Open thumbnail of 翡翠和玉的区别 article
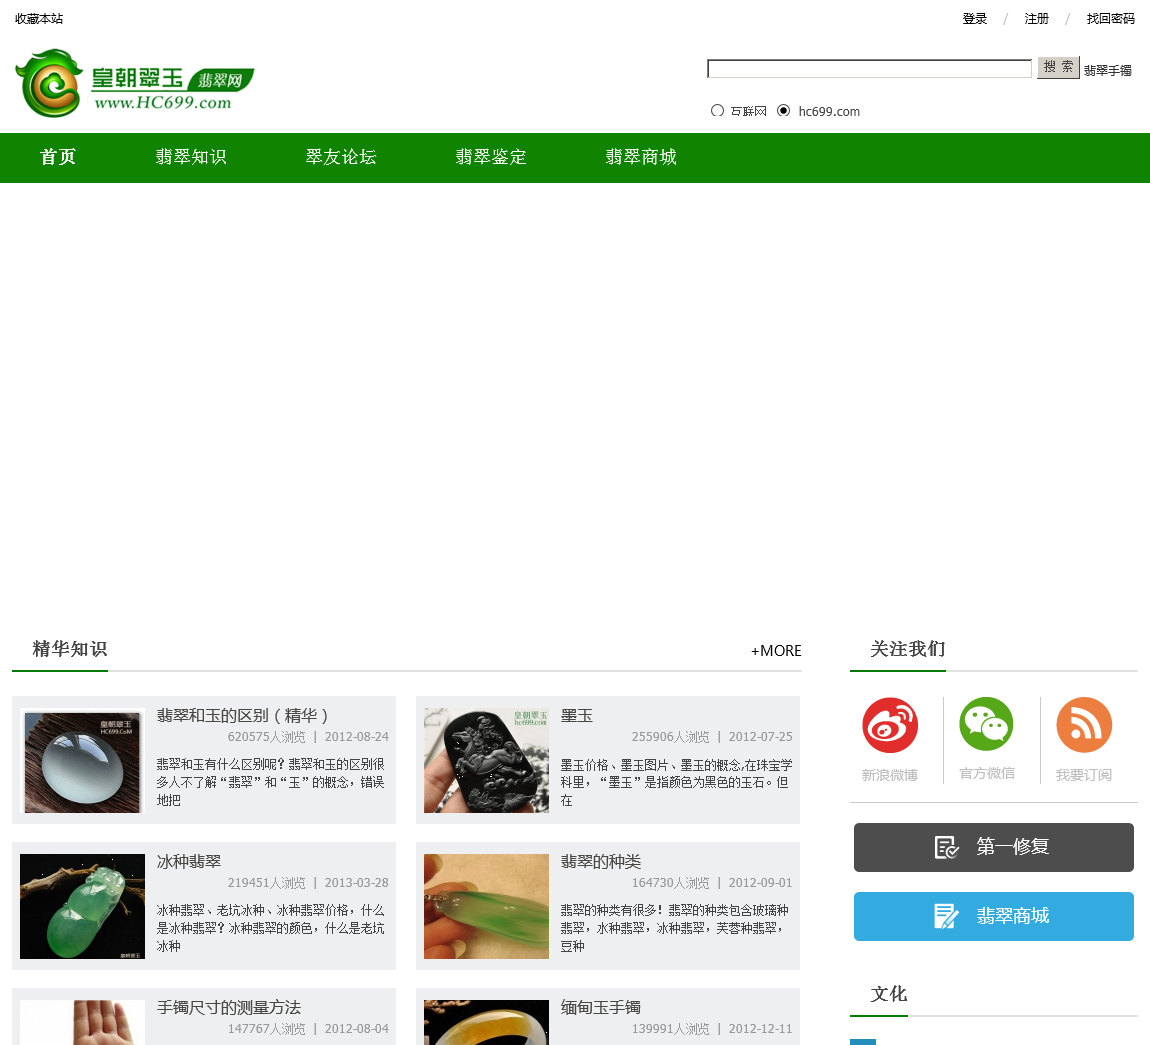Screen dimensions: 1150x1045 (82, 760)
